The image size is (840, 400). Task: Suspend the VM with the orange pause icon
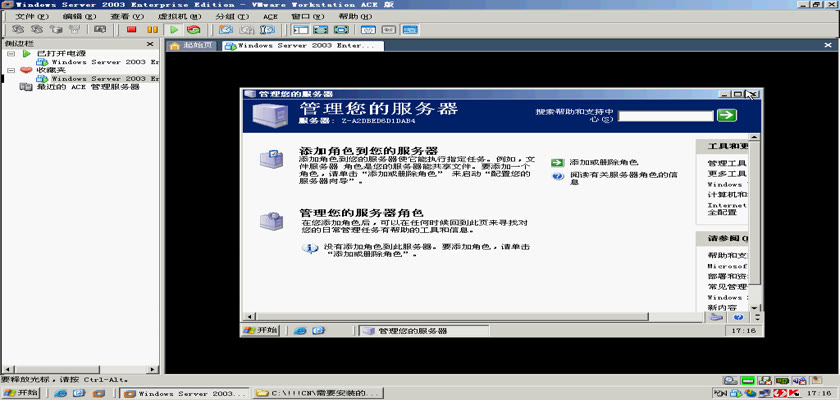pyautogui.click(x=152, y=29)
